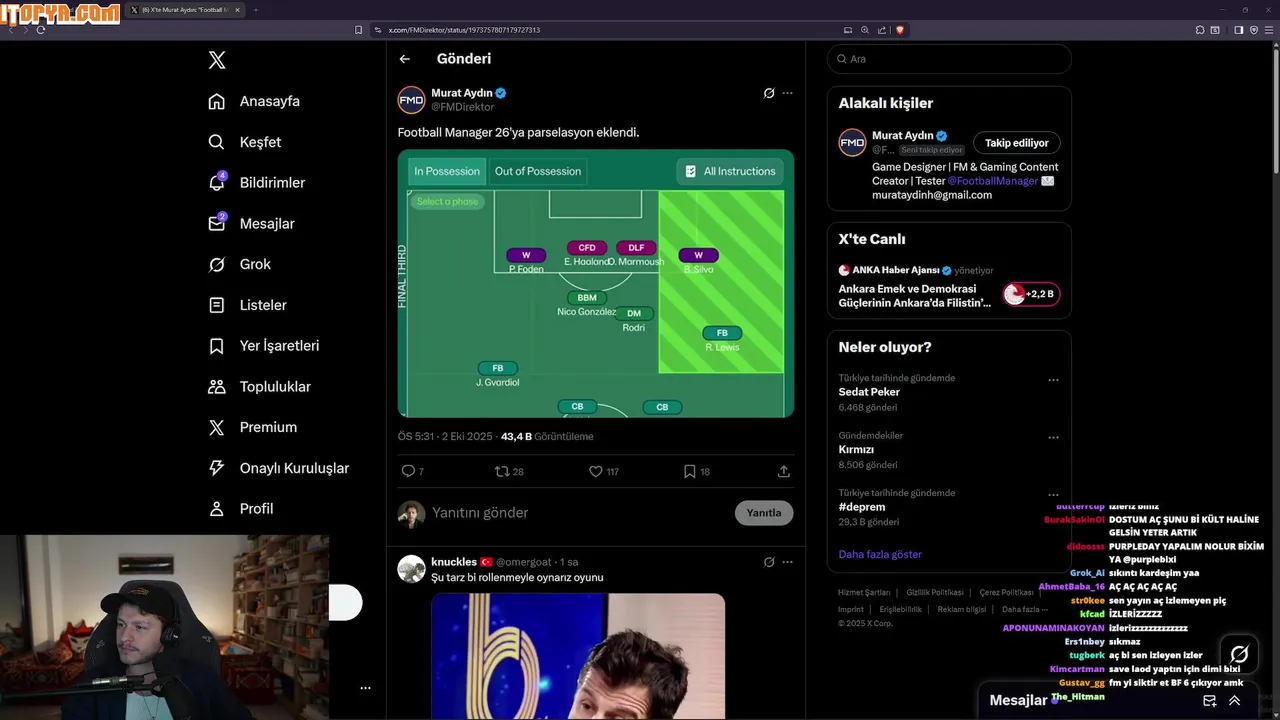Open Çerez Politikası footer link

pyautogui.click(x=1005, y=593)
